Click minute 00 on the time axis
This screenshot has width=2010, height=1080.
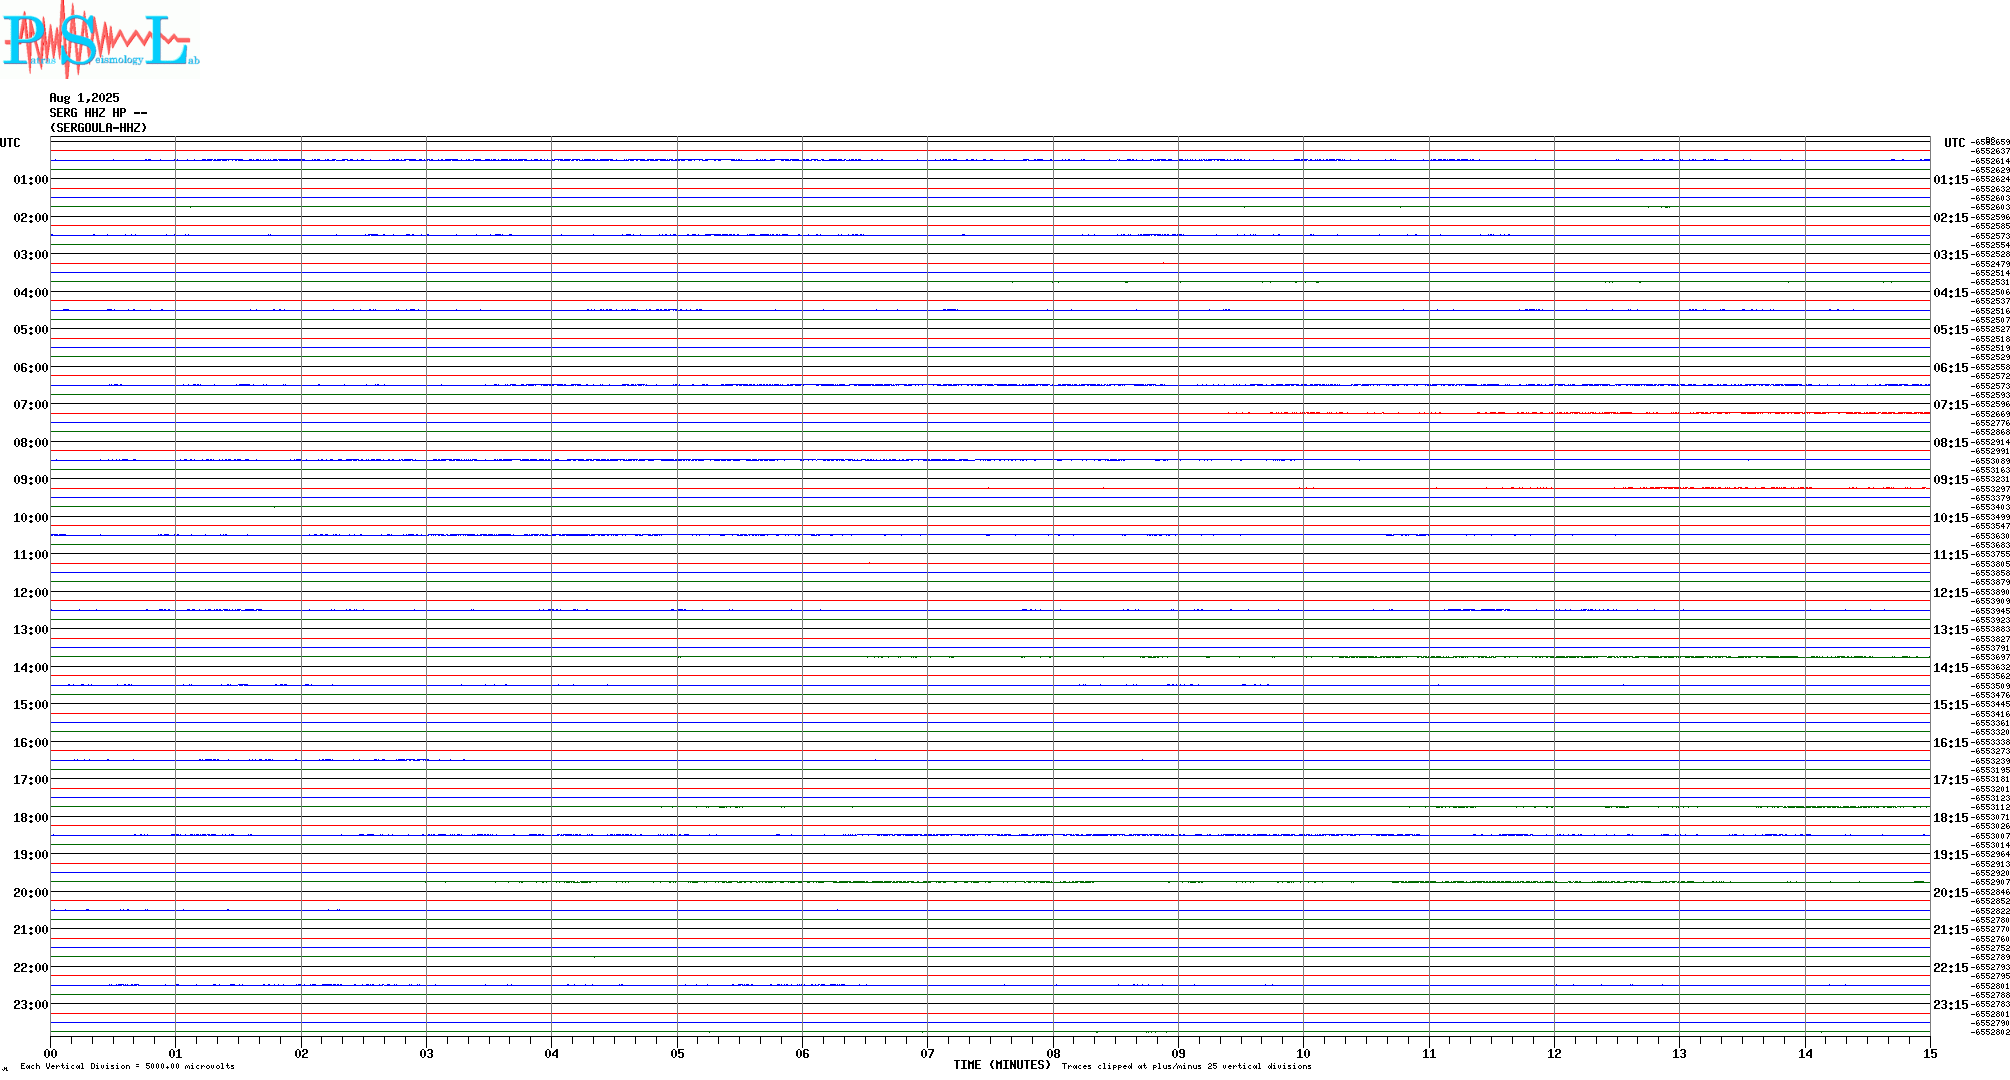[50, 1053]
